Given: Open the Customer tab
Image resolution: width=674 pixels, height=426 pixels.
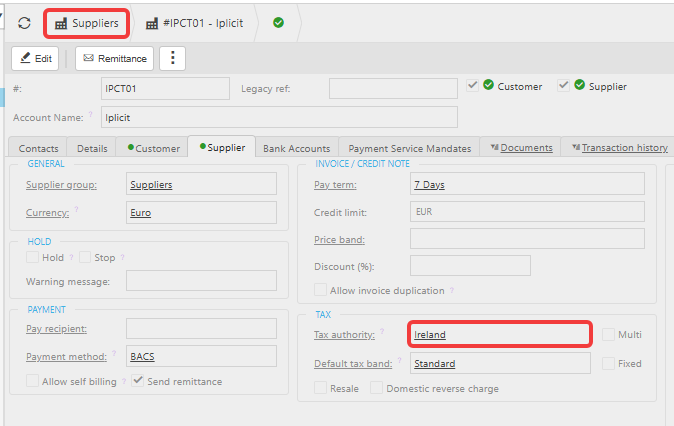Looking at the screenshot, I should tap(153, 148).
